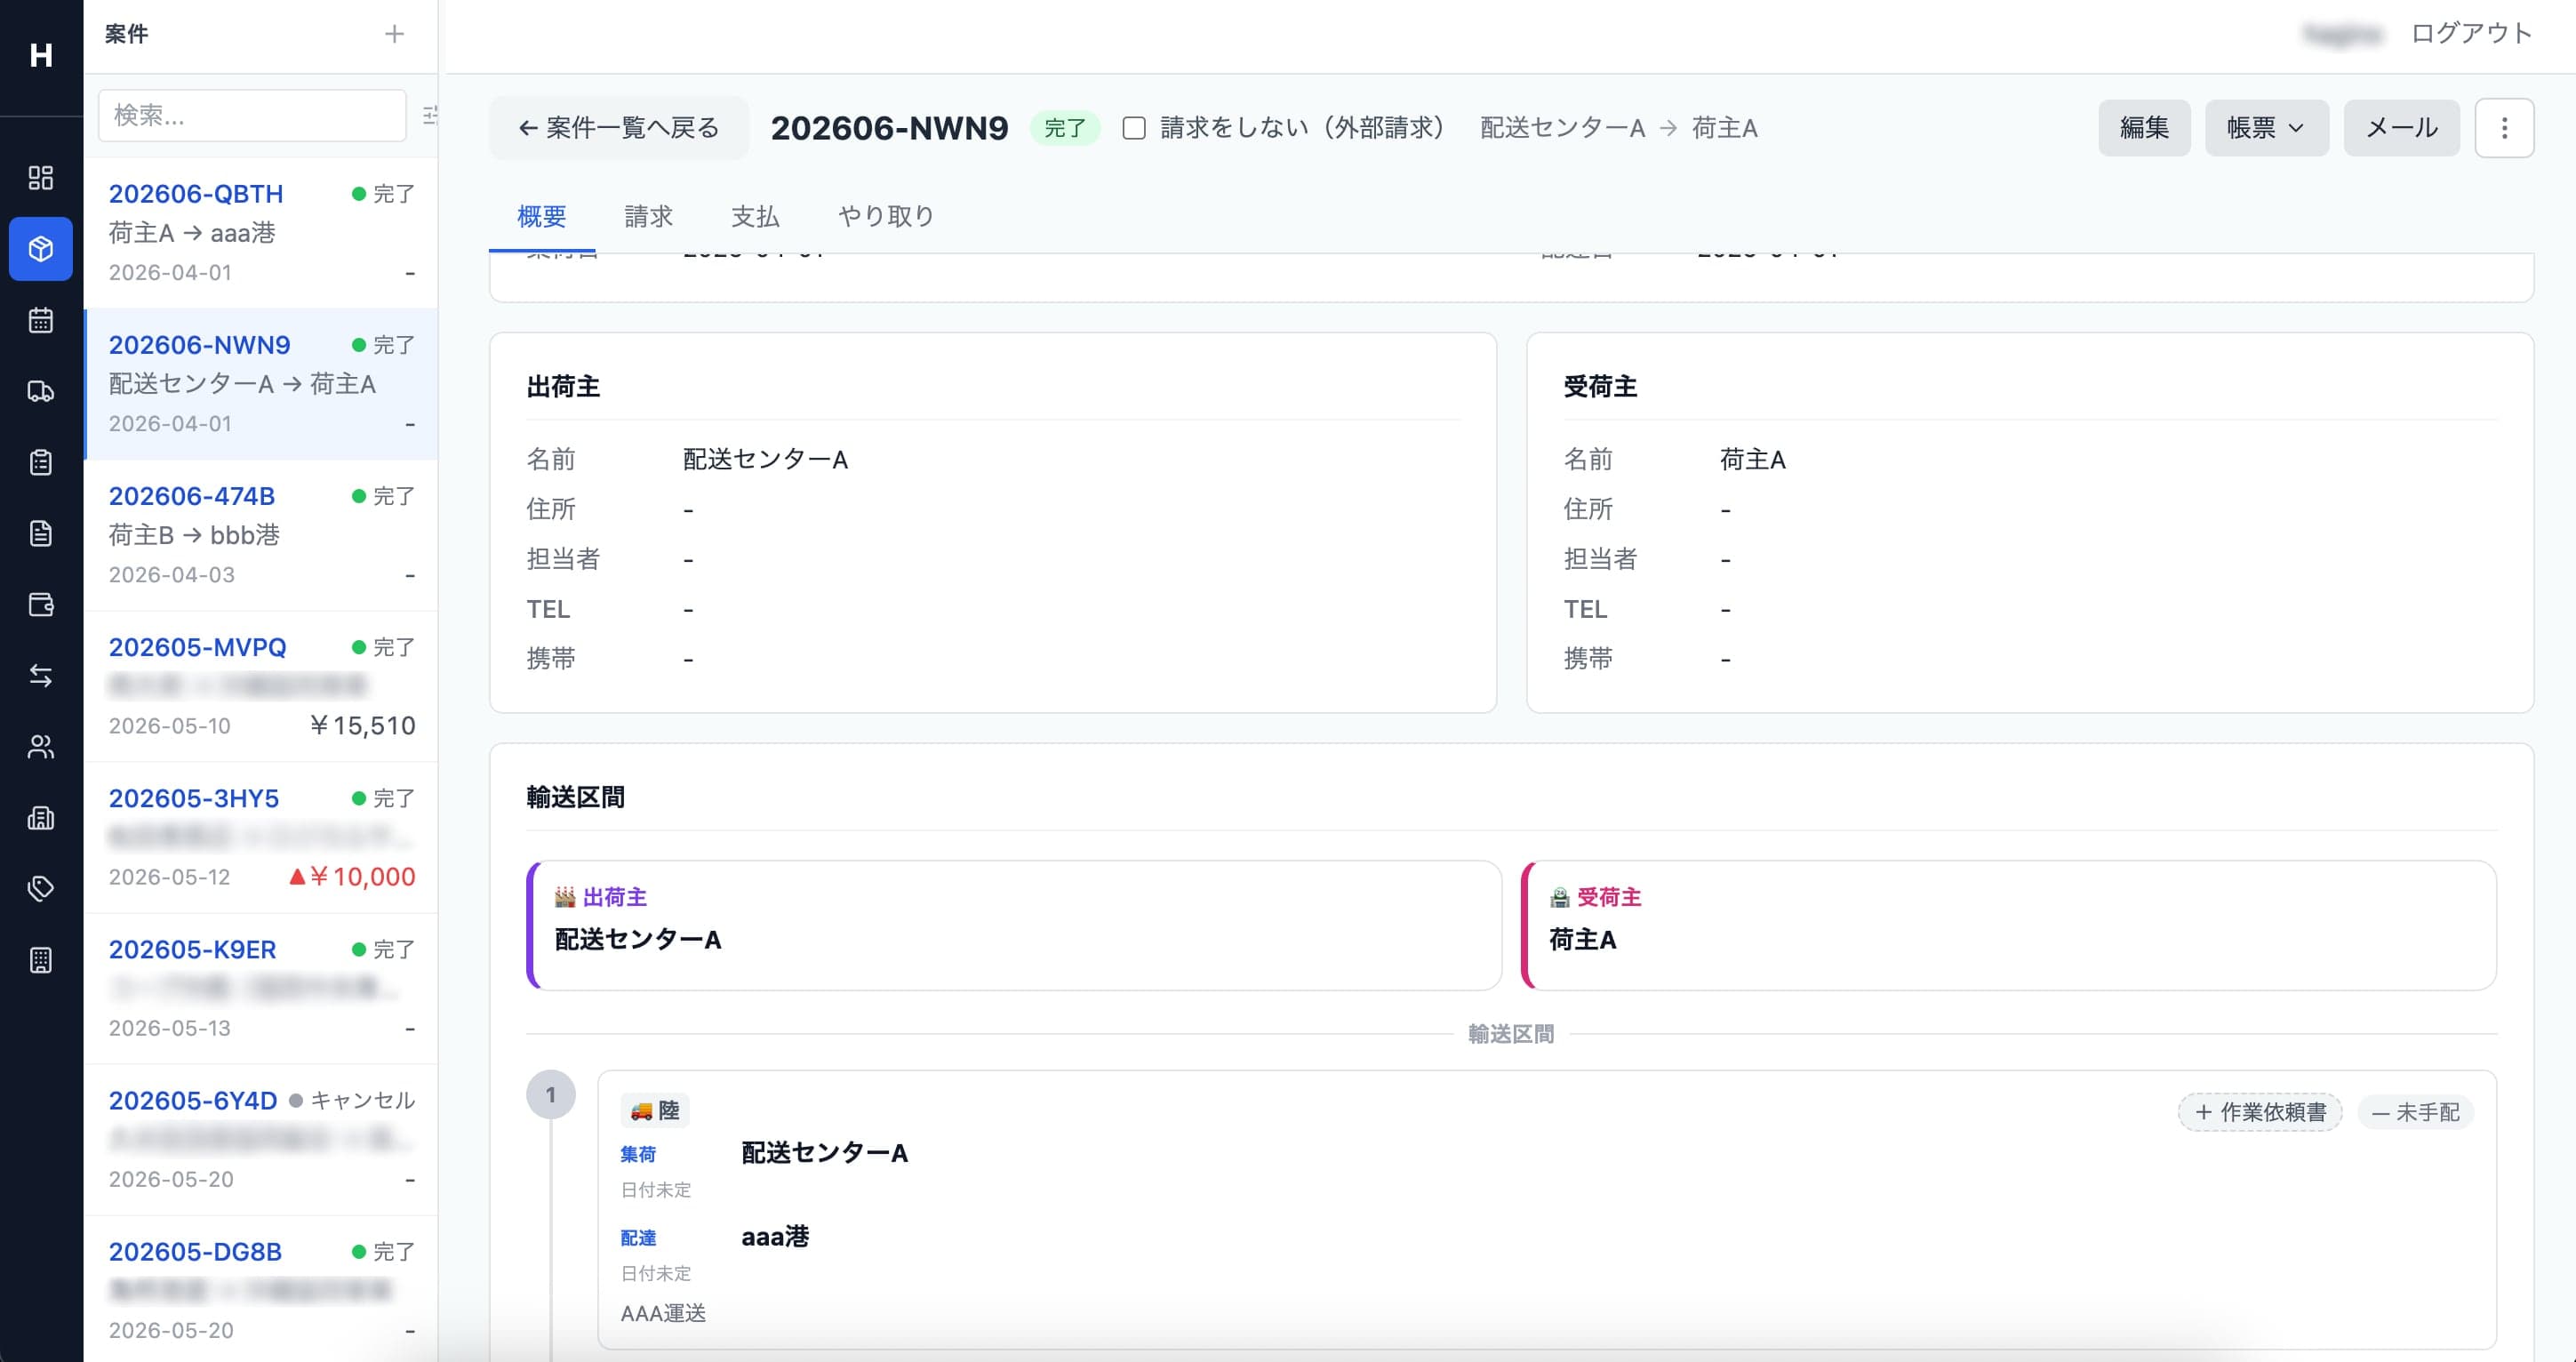Switch to the 概要 tab

coord(542,216)
